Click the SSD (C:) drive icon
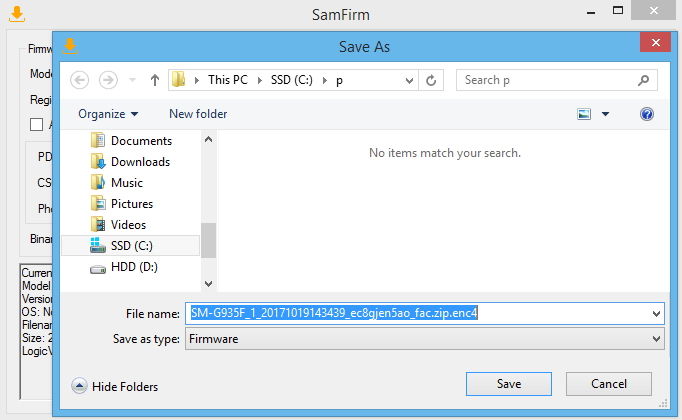Image resolution: width=682 pixels, height=420 pixels. (x=98, y=245)
